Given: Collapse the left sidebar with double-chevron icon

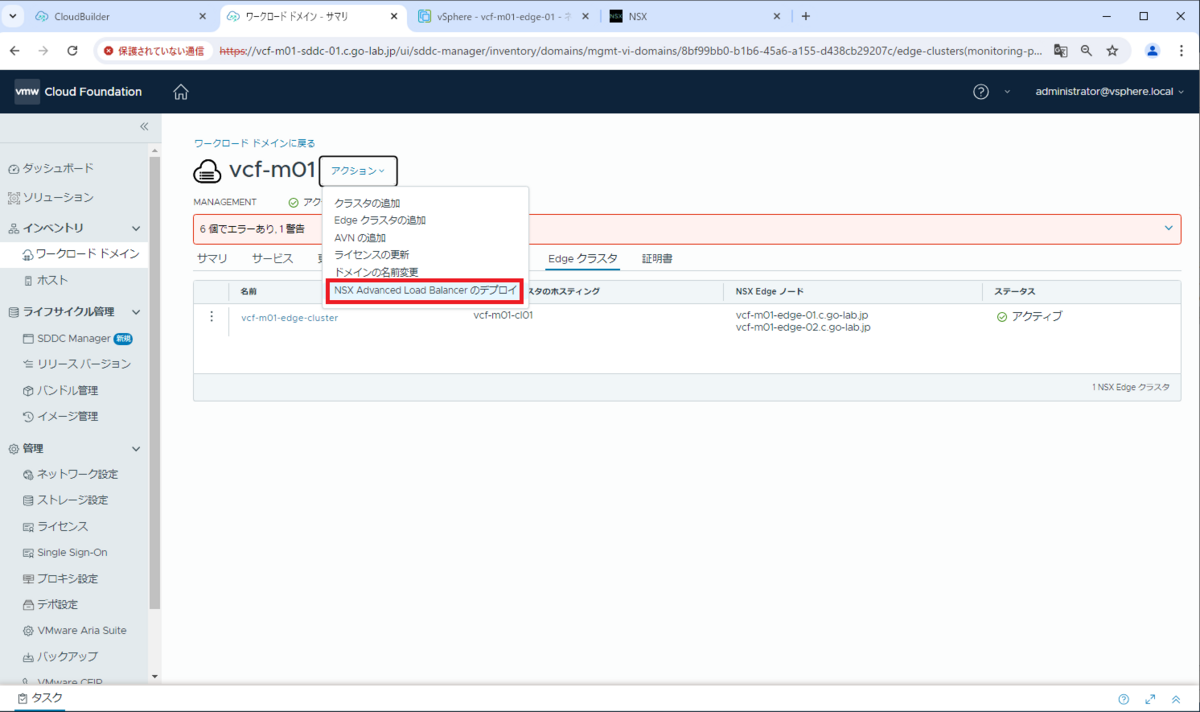Looking at the screenshot, I should pyautogui.click(x=144, y=127).
